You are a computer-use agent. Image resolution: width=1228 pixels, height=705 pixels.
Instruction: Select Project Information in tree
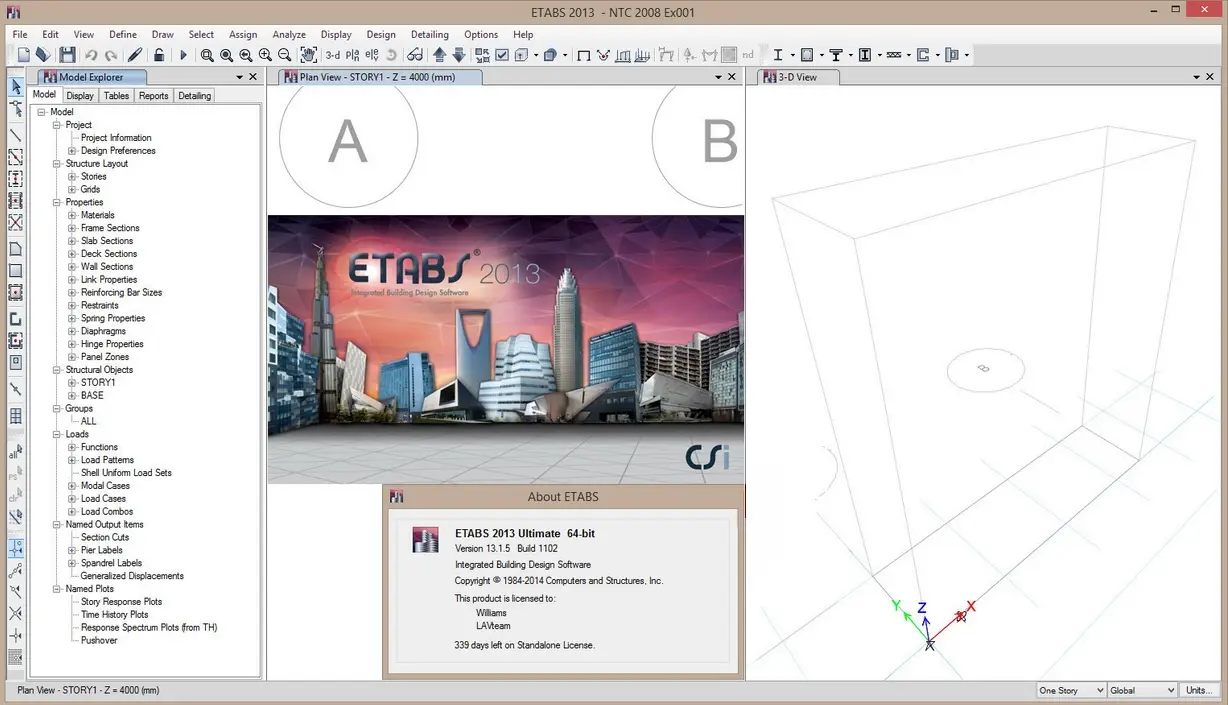[x=116, y=138]
